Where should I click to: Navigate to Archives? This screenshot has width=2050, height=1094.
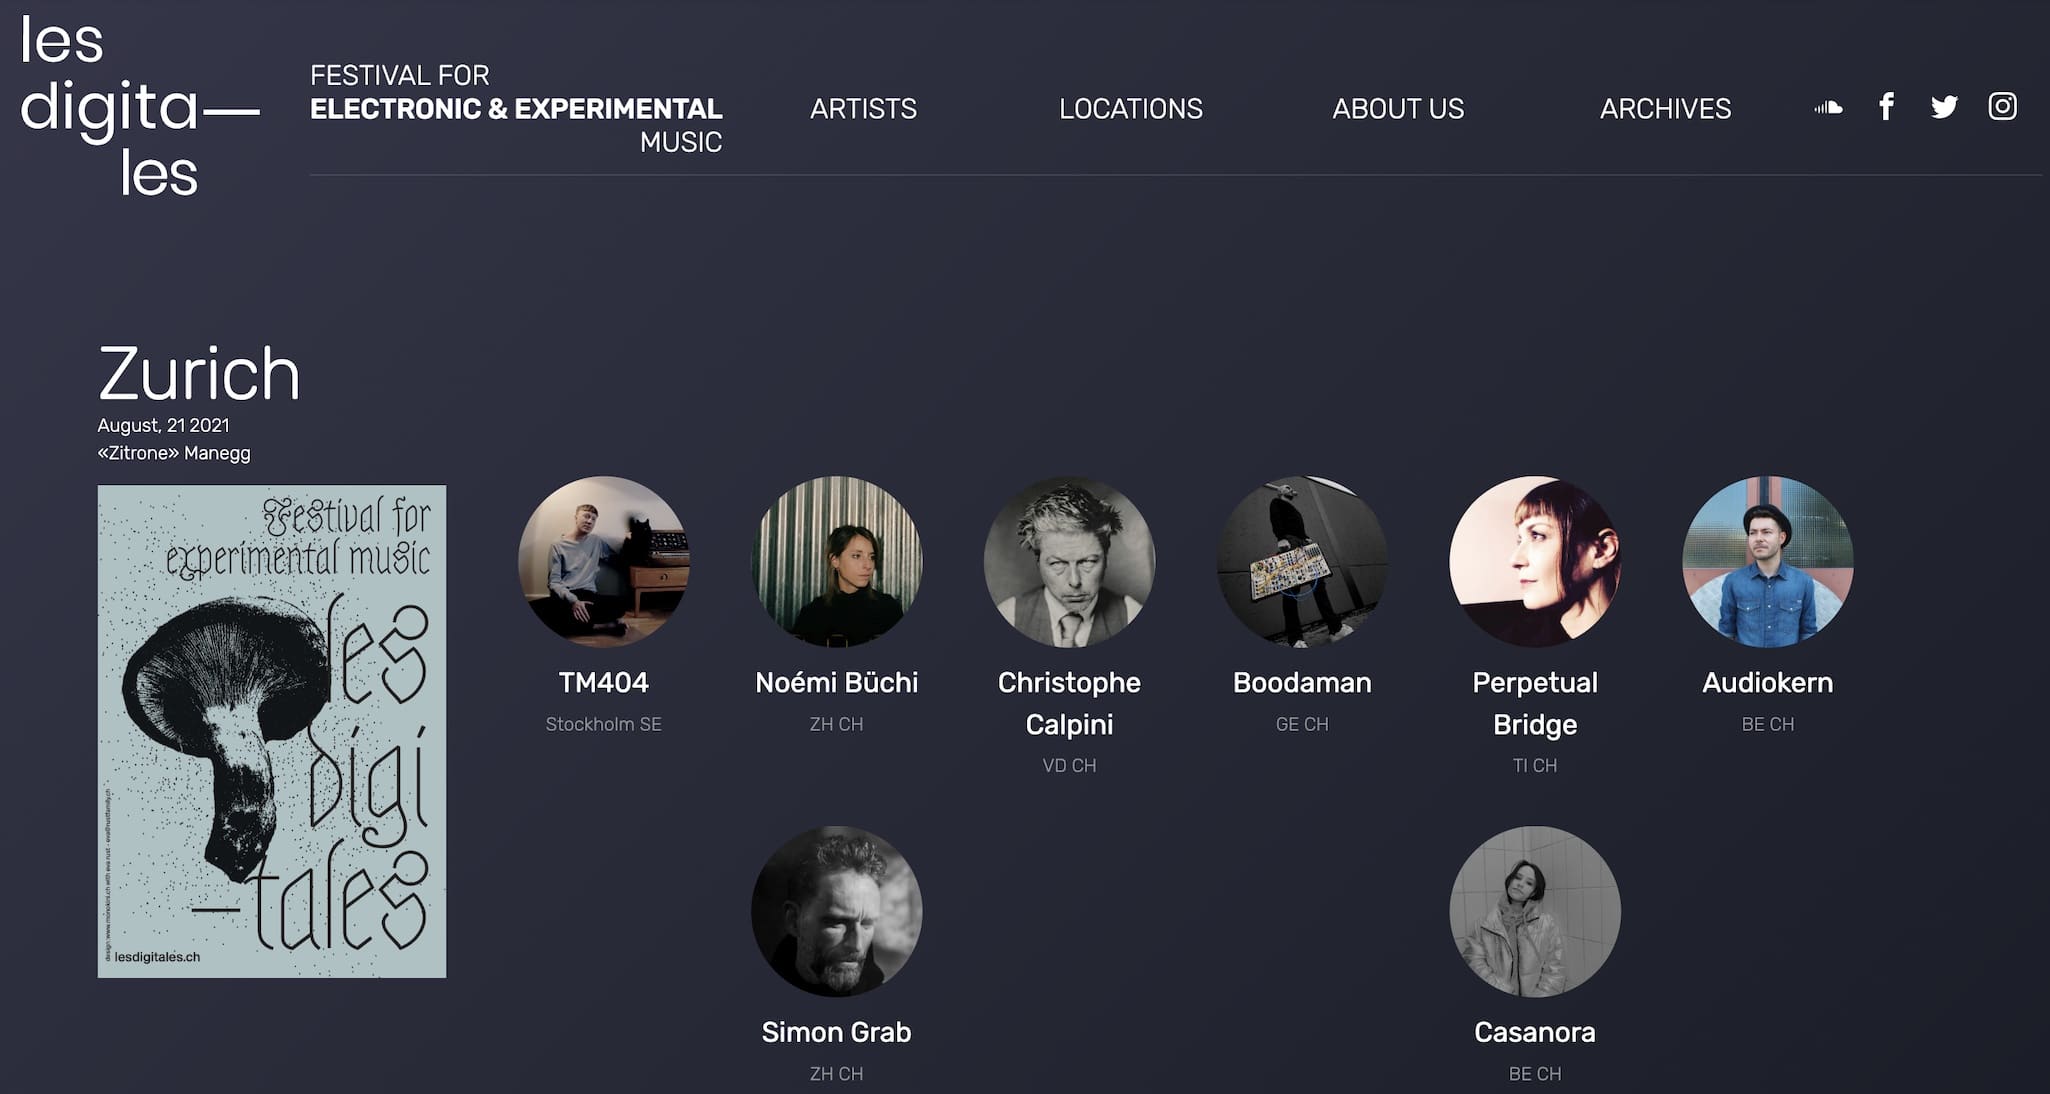(x=1665, y=109)
